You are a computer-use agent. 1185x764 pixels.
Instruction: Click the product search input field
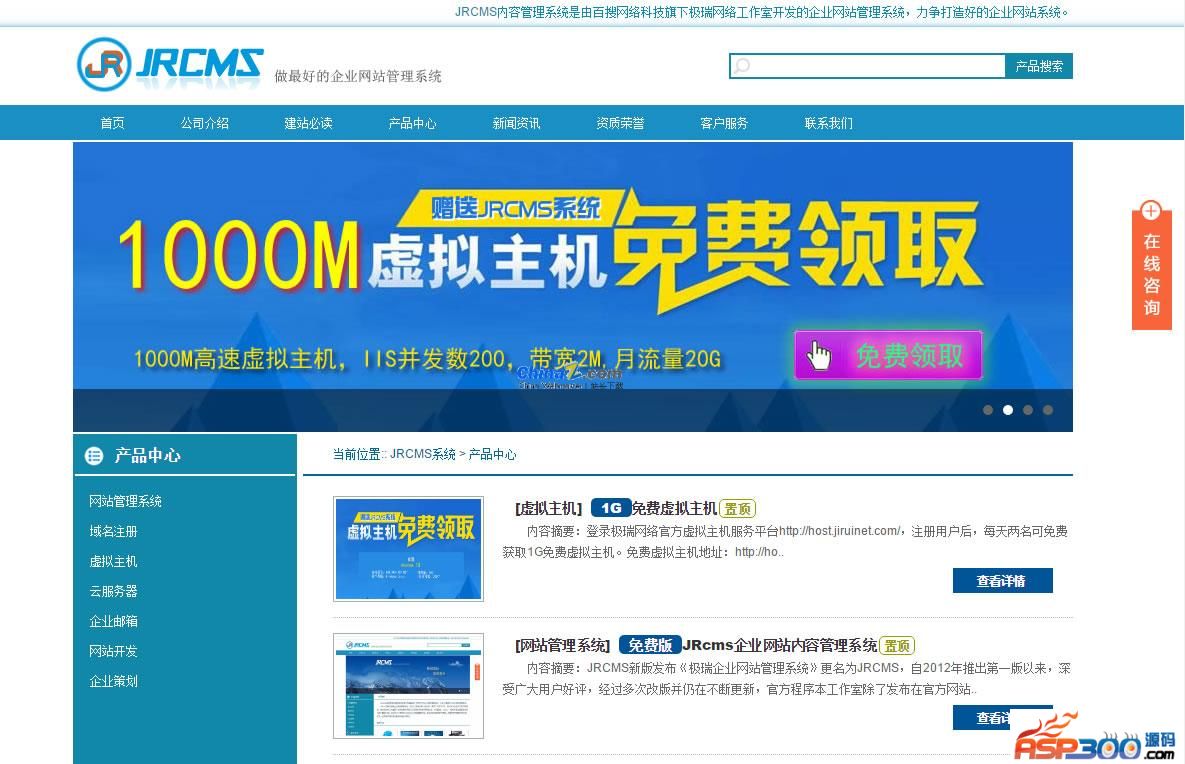pos(868,66)
